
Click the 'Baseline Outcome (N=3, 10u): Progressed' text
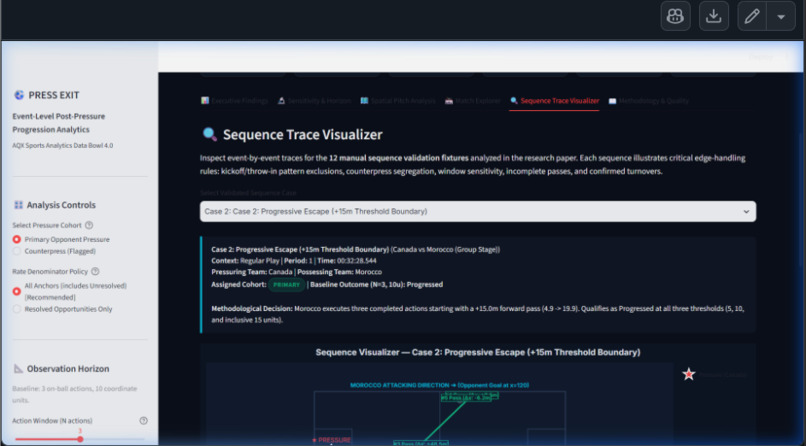click(376, 284)
